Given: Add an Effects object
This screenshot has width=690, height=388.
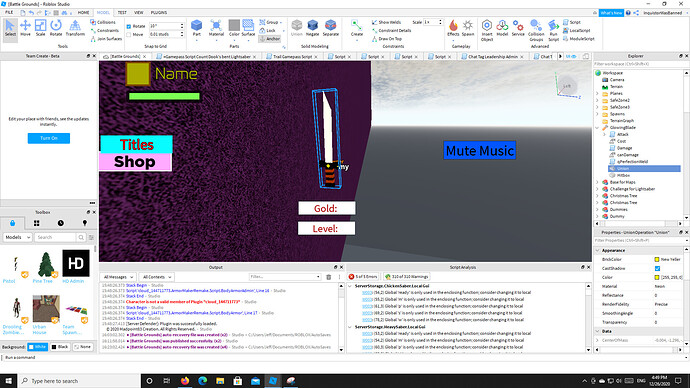Looking at the screenshot, I should pyautogui.click(x=453, y=28).
